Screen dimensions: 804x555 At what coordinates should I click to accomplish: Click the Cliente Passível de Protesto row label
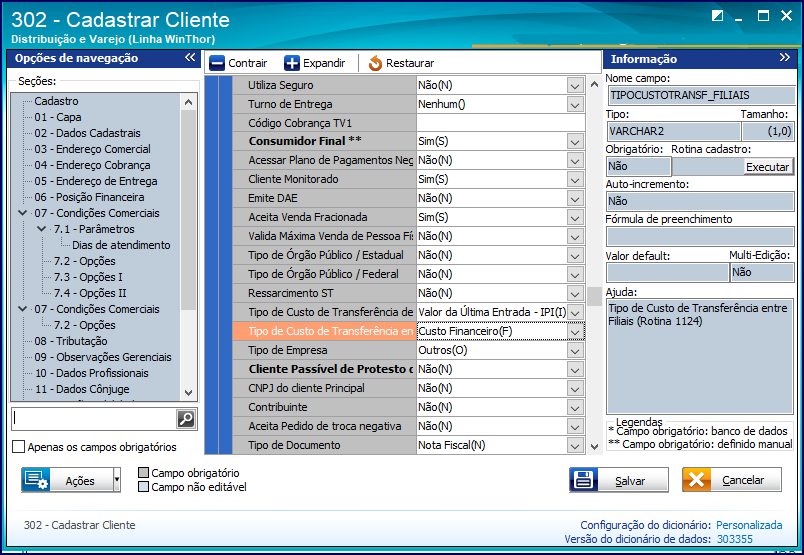pos(331,369)
